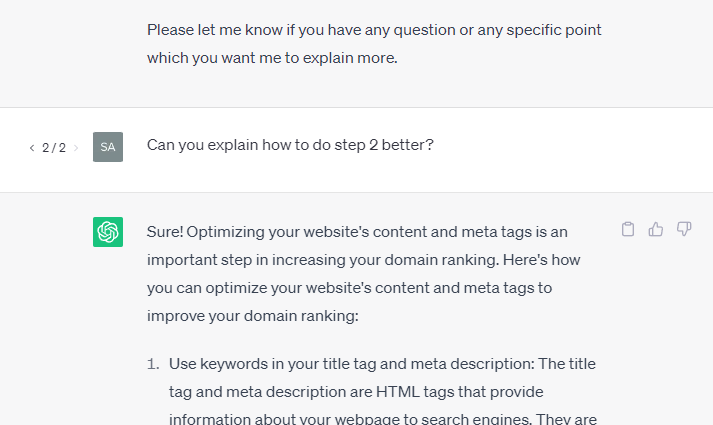Image resolution: width=713 pixels, height=425 pixels.
Task: Click the "important step in increasing" line
Action: click(247, 260)
